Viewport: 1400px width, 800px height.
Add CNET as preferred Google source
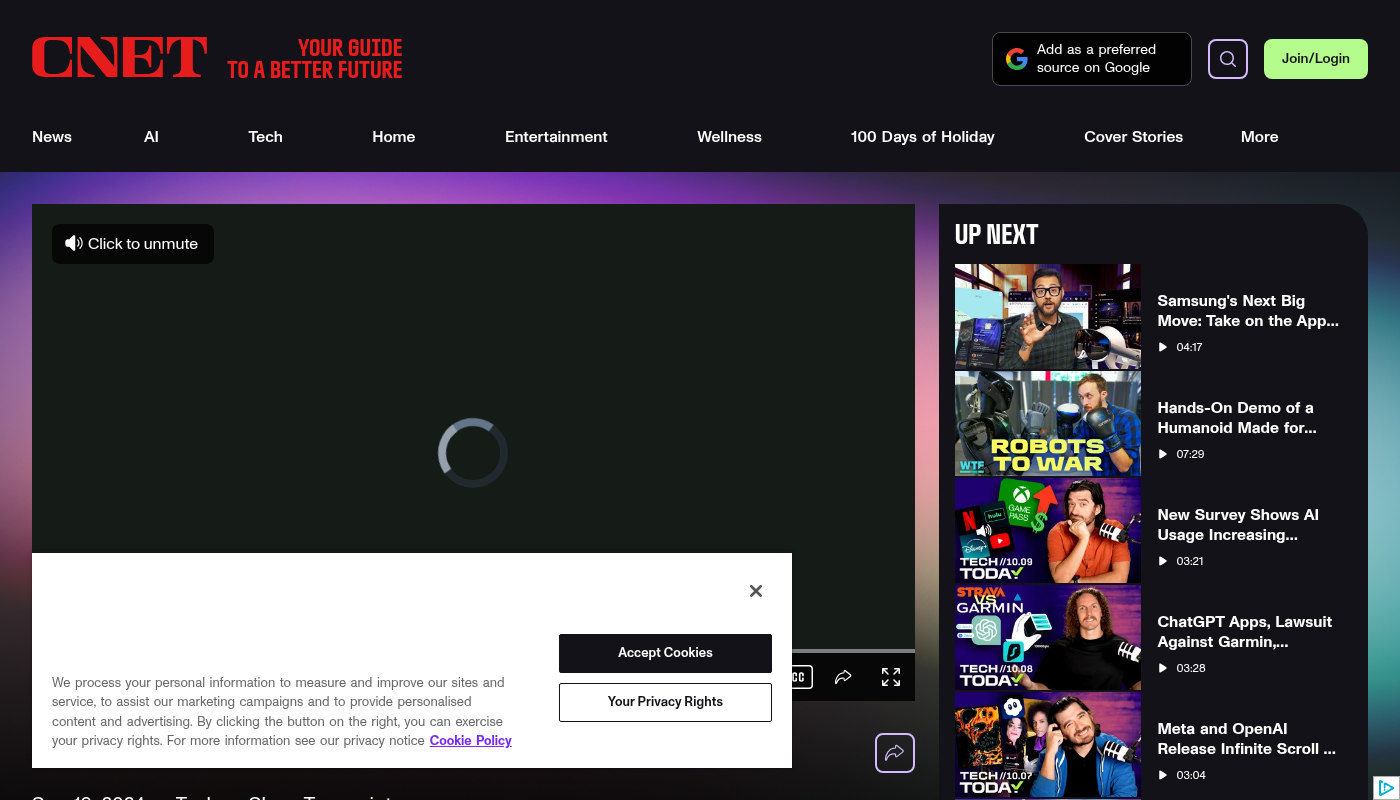1091,59
